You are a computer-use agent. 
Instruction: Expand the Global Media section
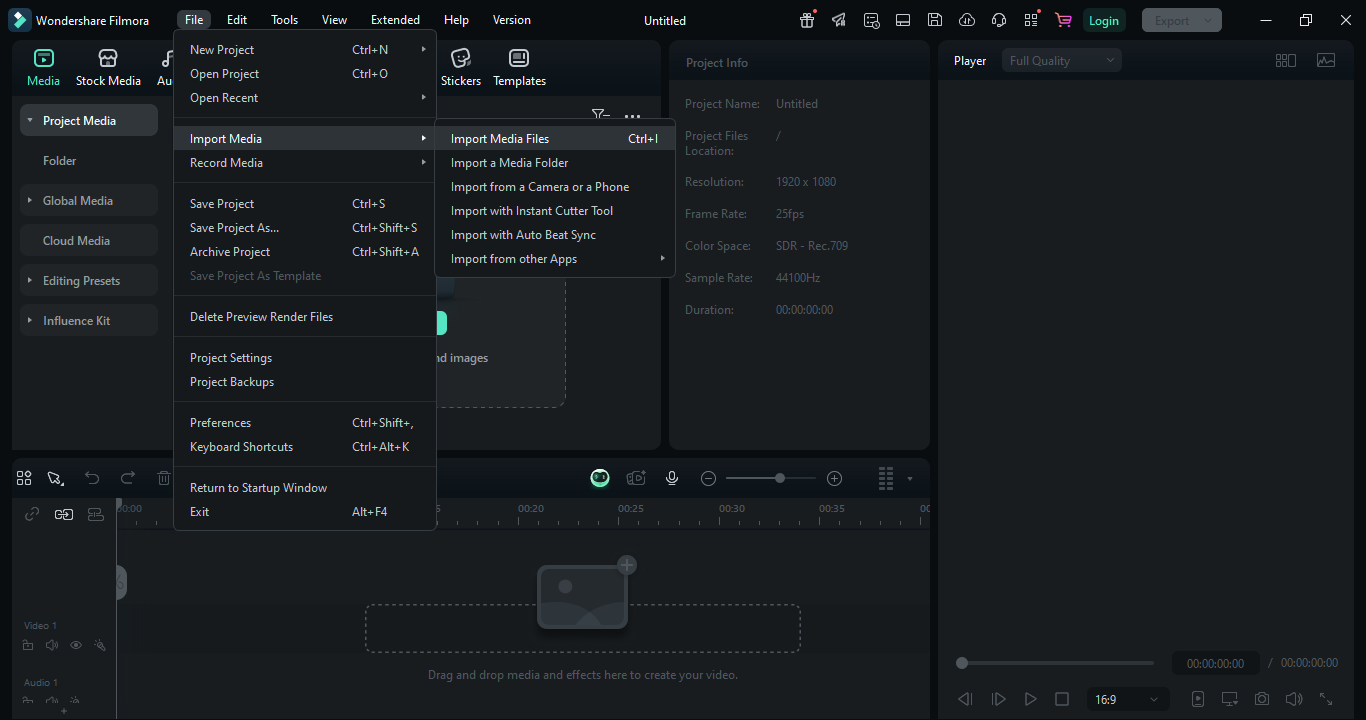pos(30,200)
